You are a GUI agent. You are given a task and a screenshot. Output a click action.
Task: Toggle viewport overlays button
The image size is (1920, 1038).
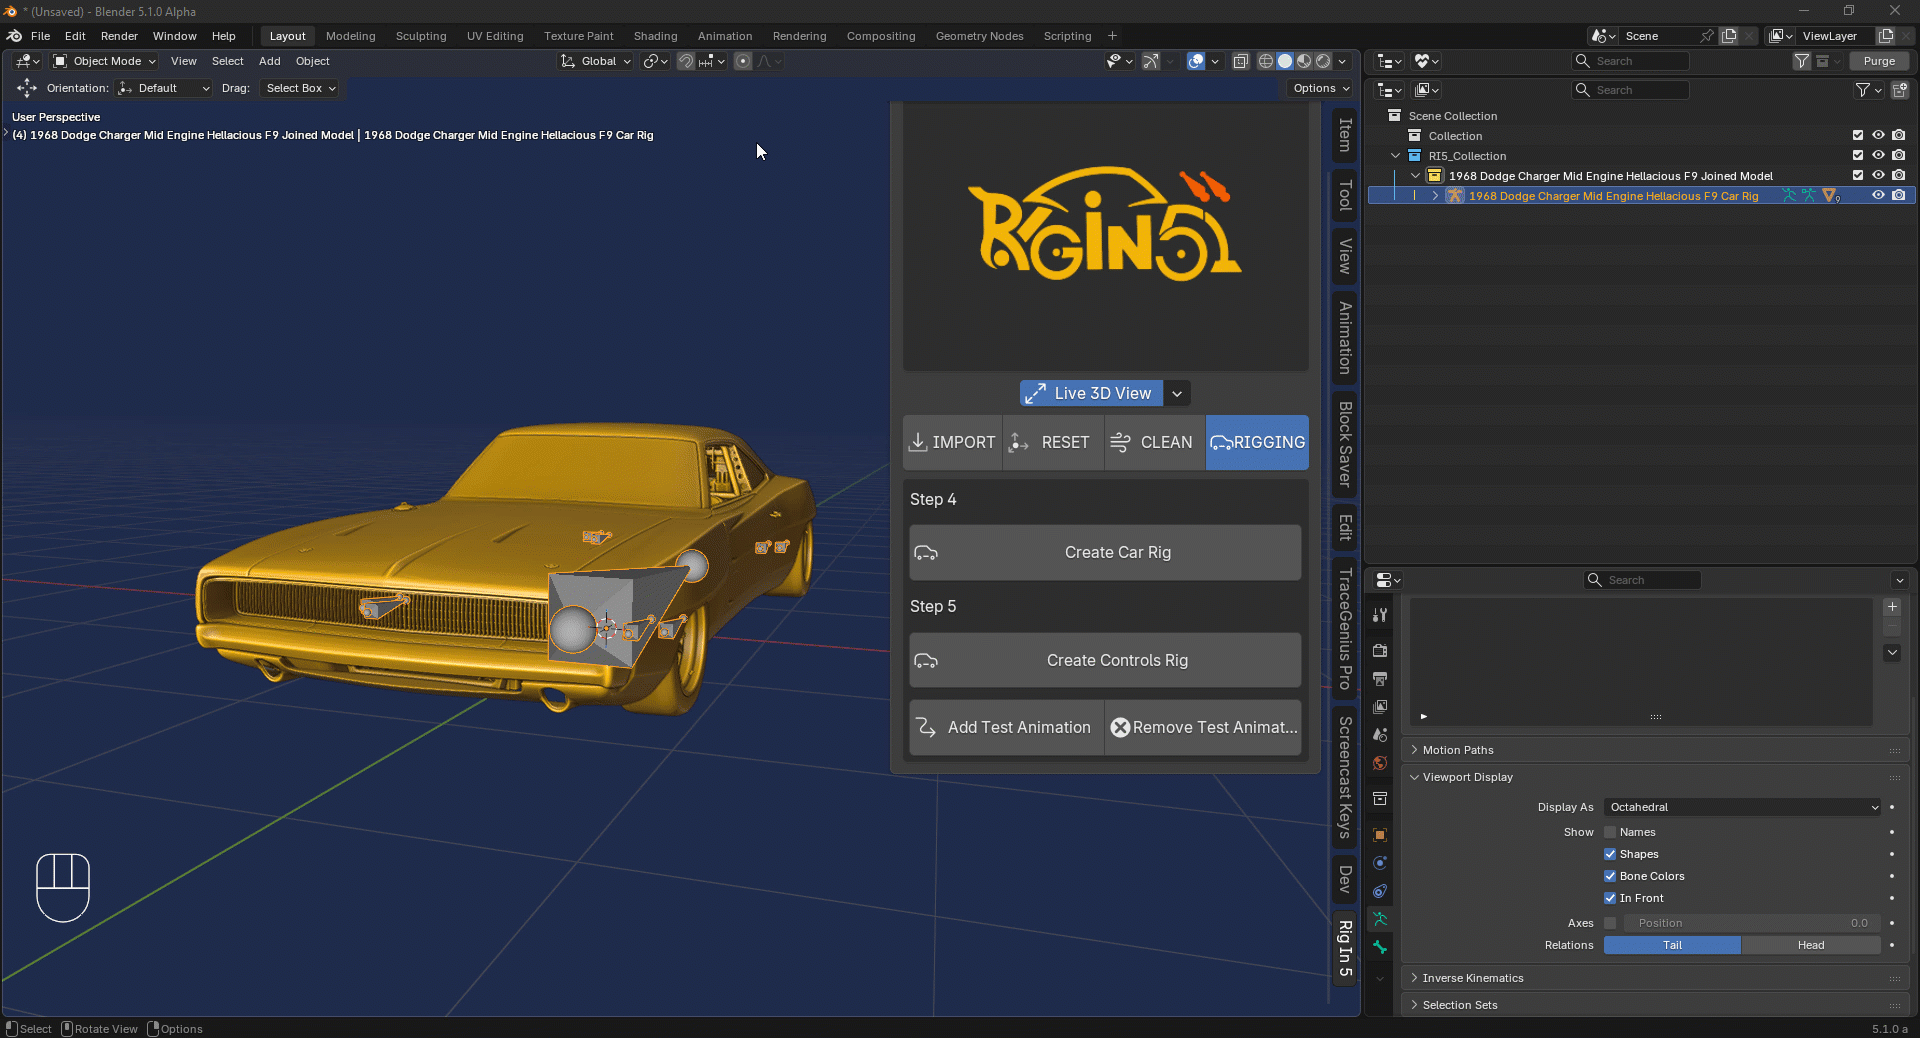coord(1196,61)
